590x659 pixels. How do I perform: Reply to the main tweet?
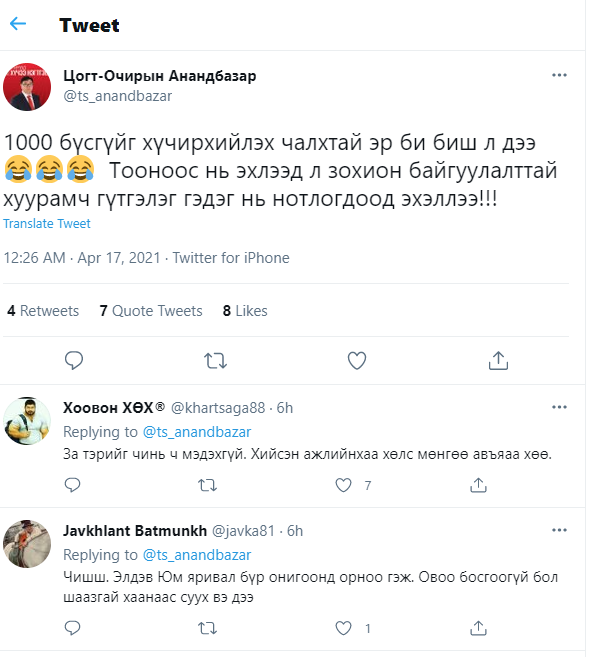coord(74,361)
